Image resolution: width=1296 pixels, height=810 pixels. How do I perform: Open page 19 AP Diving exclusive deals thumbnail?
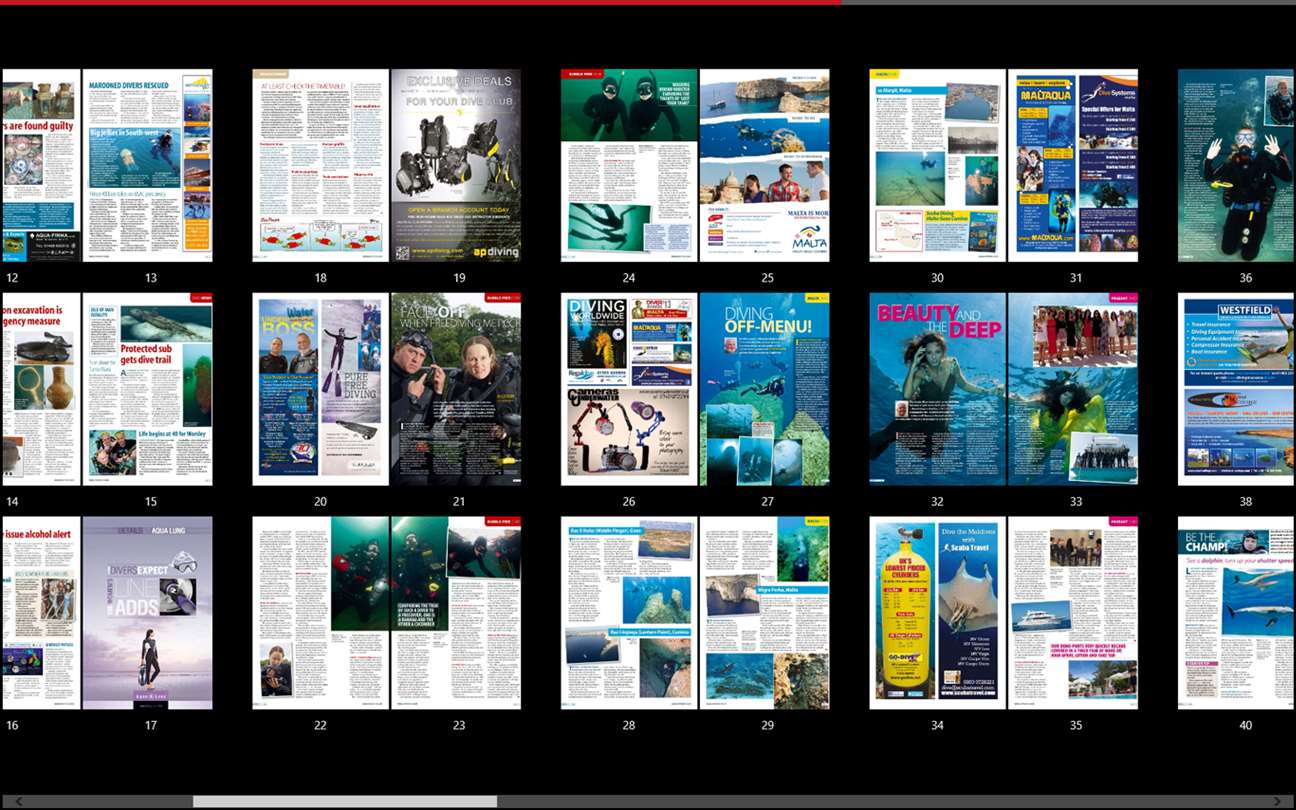(x=456, y=165)
